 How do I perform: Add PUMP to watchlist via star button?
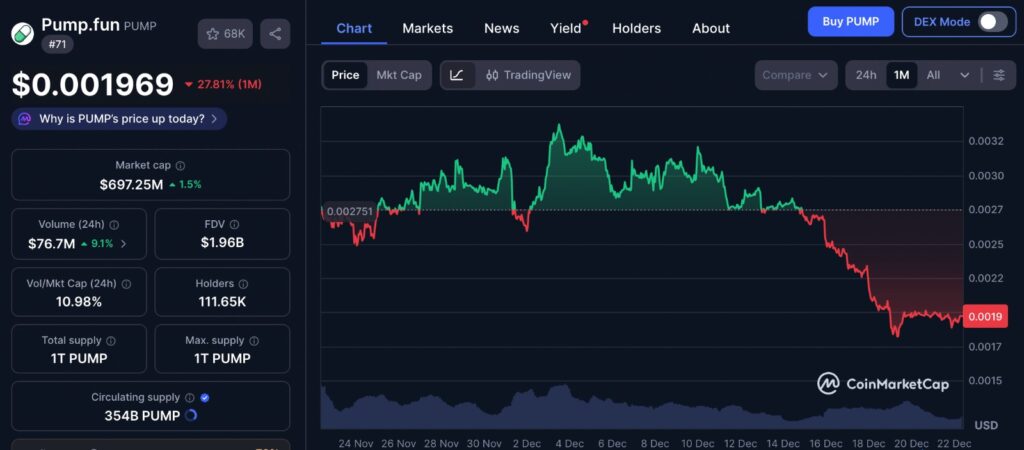[x=225, y=34]
